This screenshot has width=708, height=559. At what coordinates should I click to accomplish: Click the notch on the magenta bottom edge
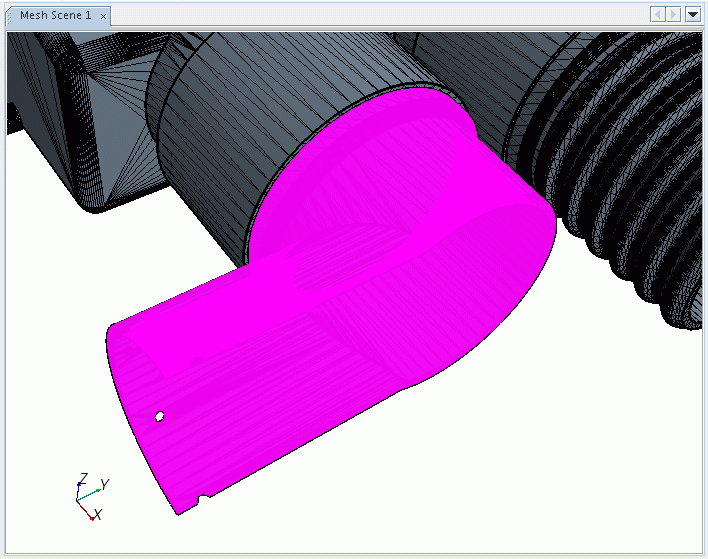point(202,496)
